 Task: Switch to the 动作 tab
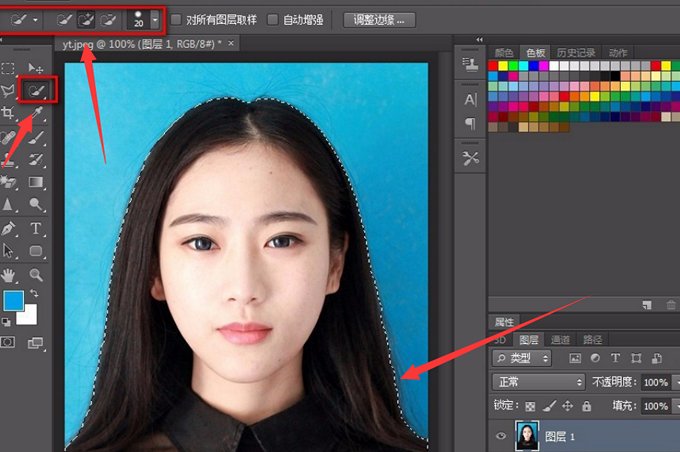pos(618,53)
